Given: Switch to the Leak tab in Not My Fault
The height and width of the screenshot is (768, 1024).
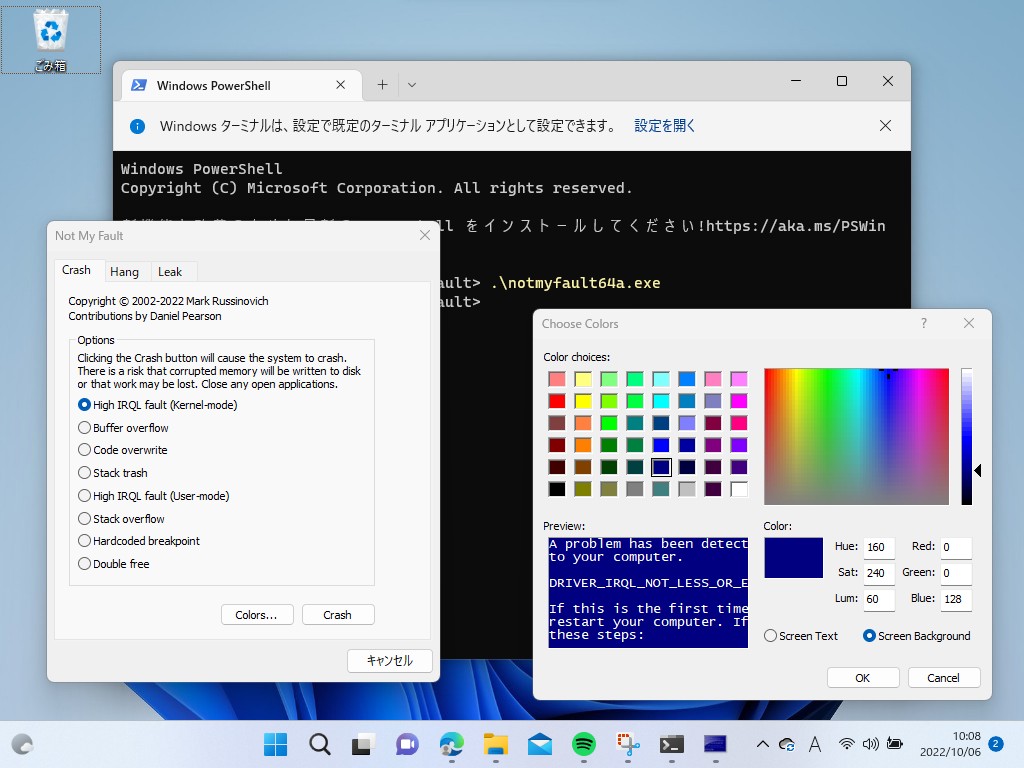Looking at the screenshot, I should coord(171,271).
